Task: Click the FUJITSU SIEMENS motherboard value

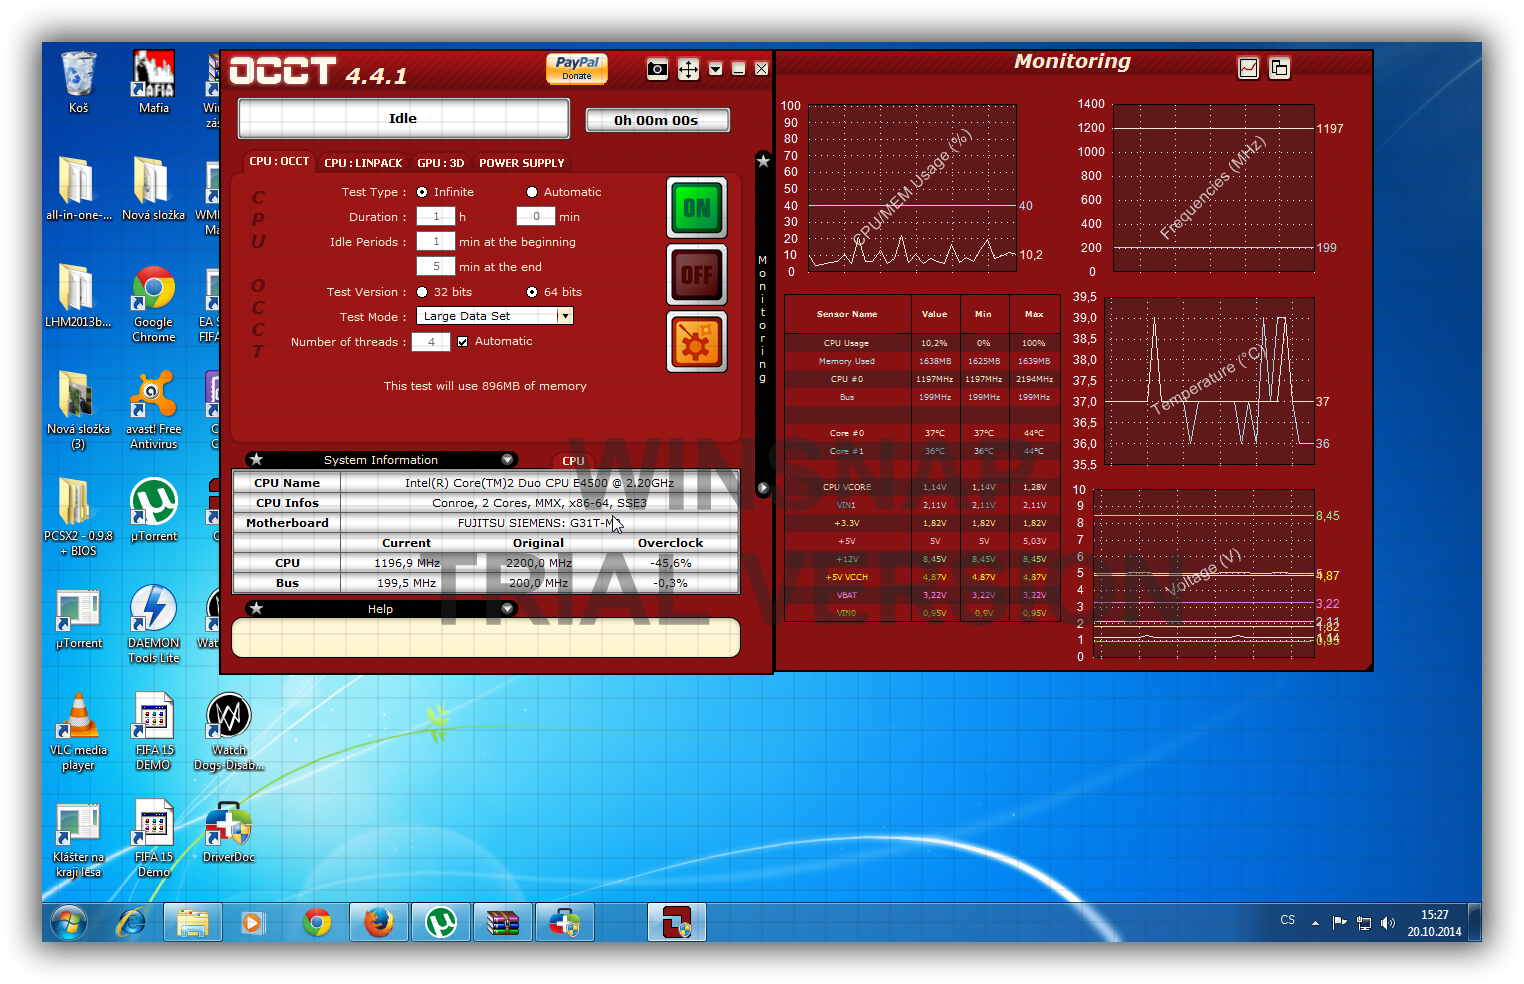Action: tap(540, 522)
